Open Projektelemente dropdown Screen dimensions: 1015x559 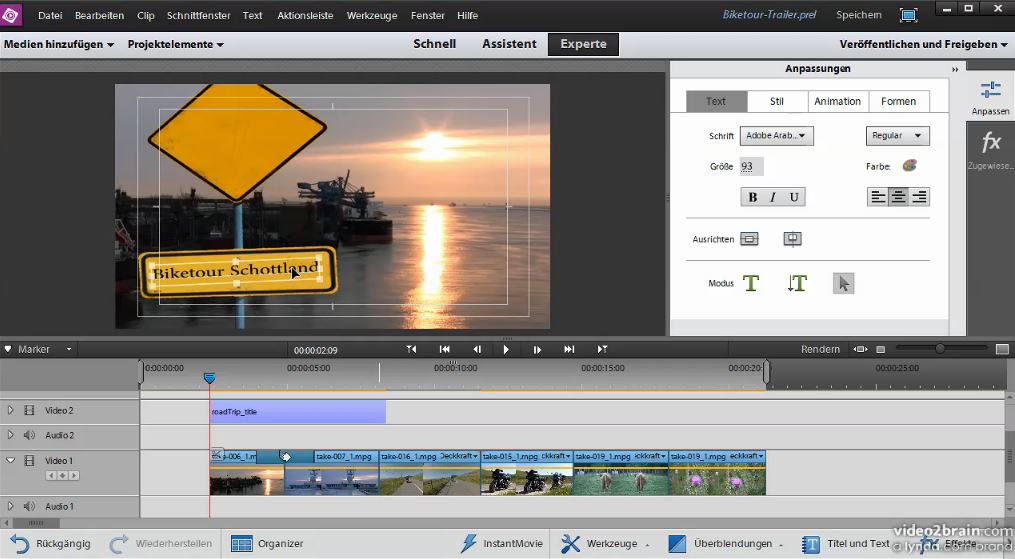(175, 44)
